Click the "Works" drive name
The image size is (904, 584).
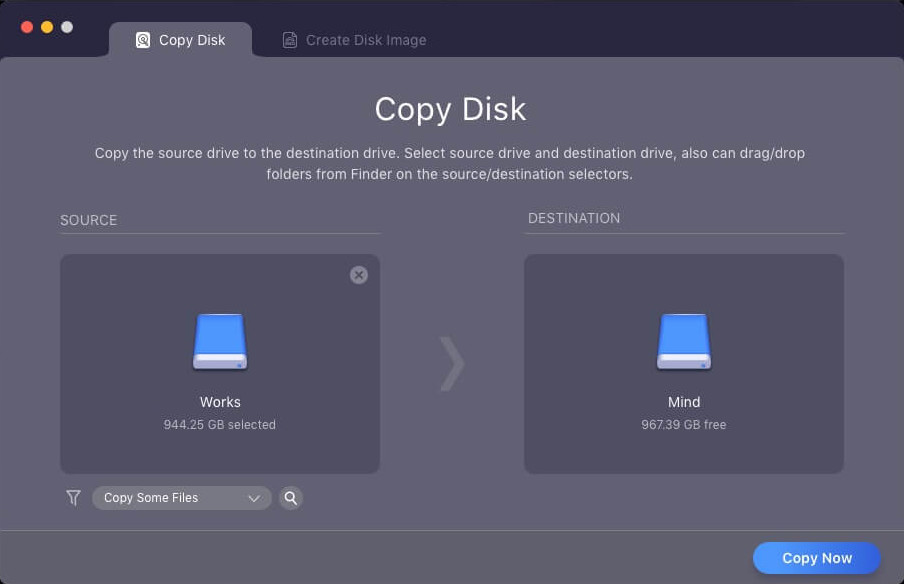[x=220, y=402]
